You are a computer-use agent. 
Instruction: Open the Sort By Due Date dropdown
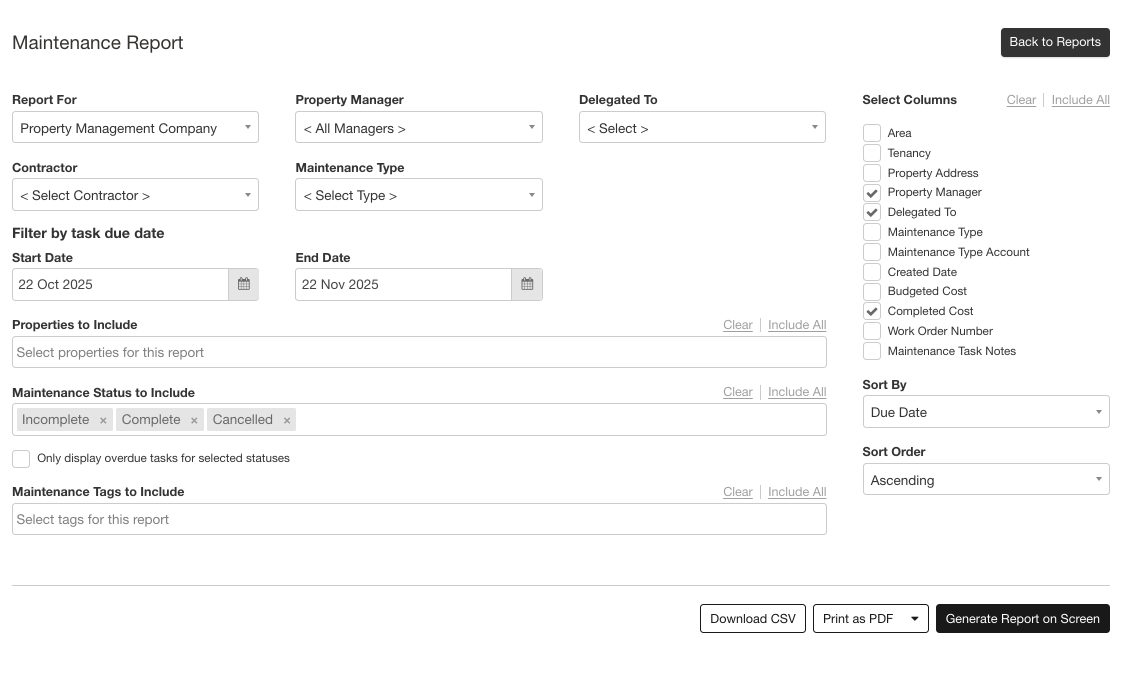tap(985, 412)
